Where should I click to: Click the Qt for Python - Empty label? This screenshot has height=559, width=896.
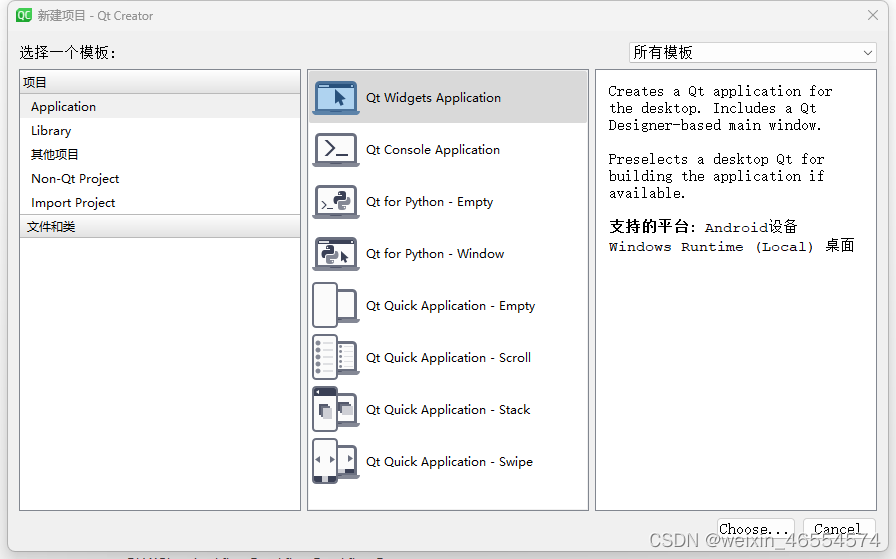click(x=429, y=202)
